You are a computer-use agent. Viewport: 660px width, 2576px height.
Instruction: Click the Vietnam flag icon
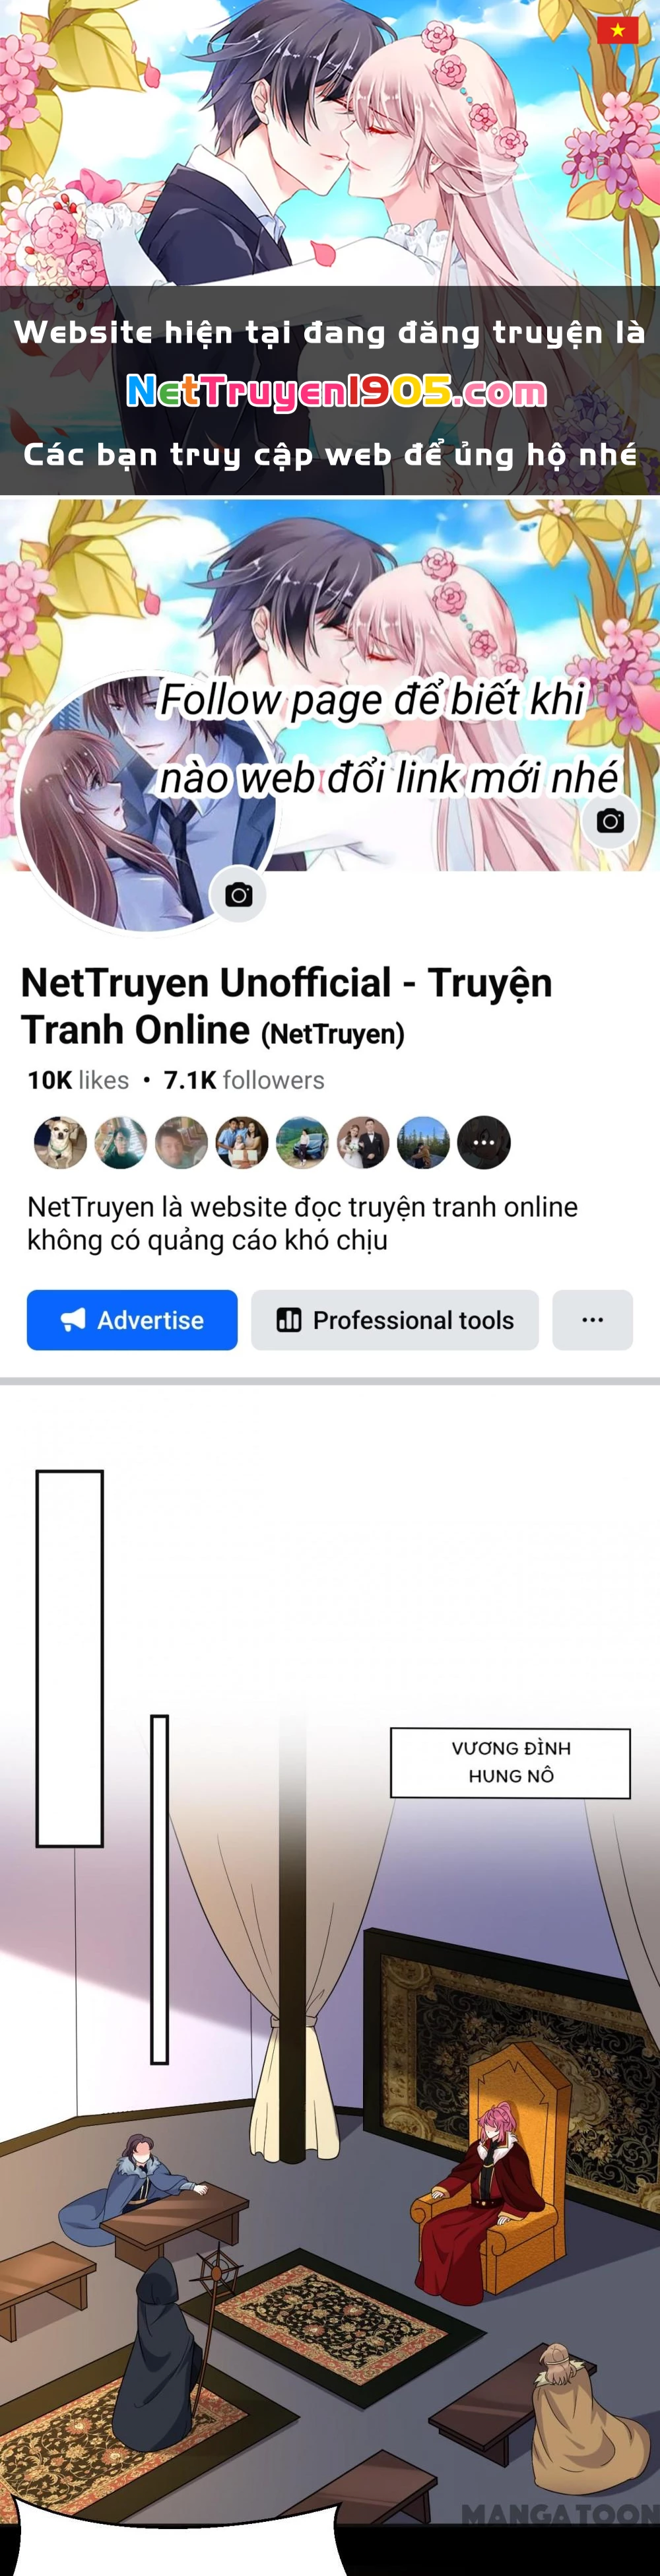[617, 30]
